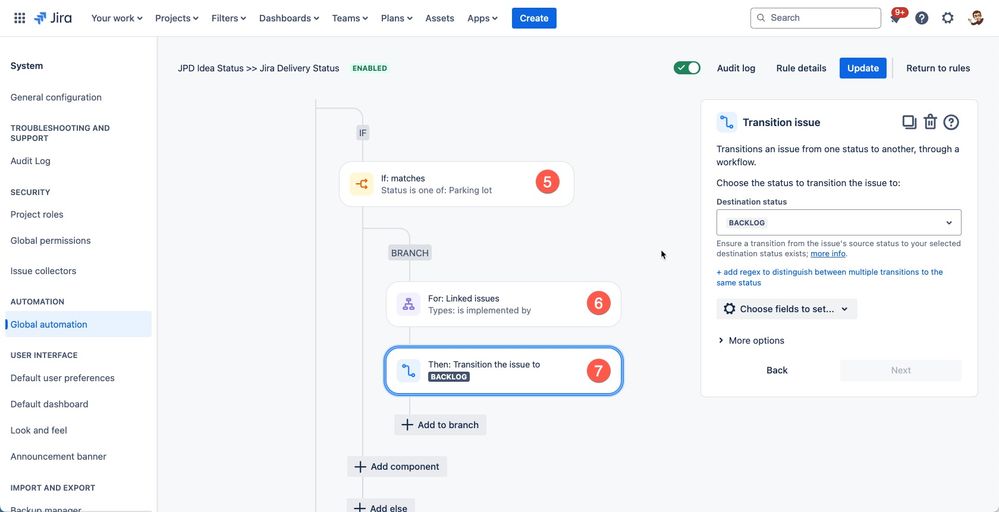This screenshot has height=512, width=999.
Task: Open General configuration in sidebar
Action: tap(56, 97)
